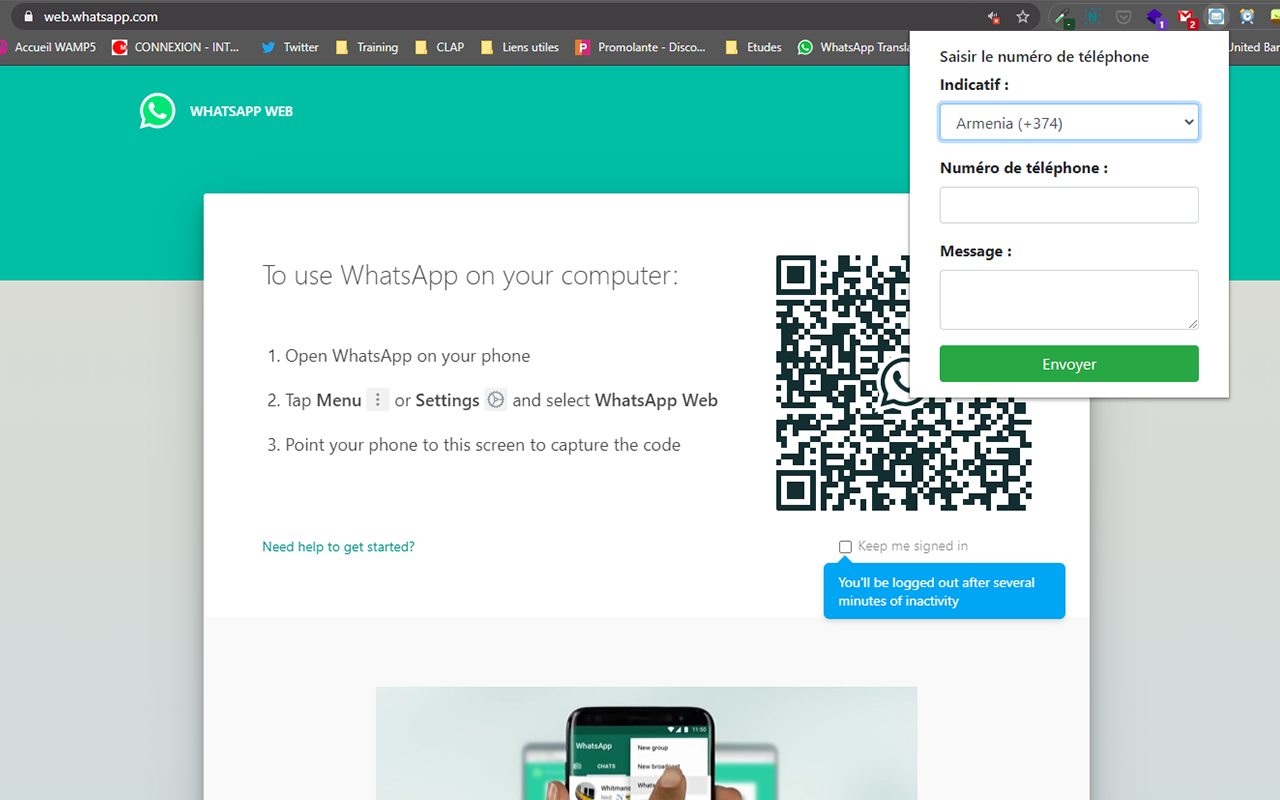
Task: Open the Need help to get started link
Action: [x=338, y=547]
